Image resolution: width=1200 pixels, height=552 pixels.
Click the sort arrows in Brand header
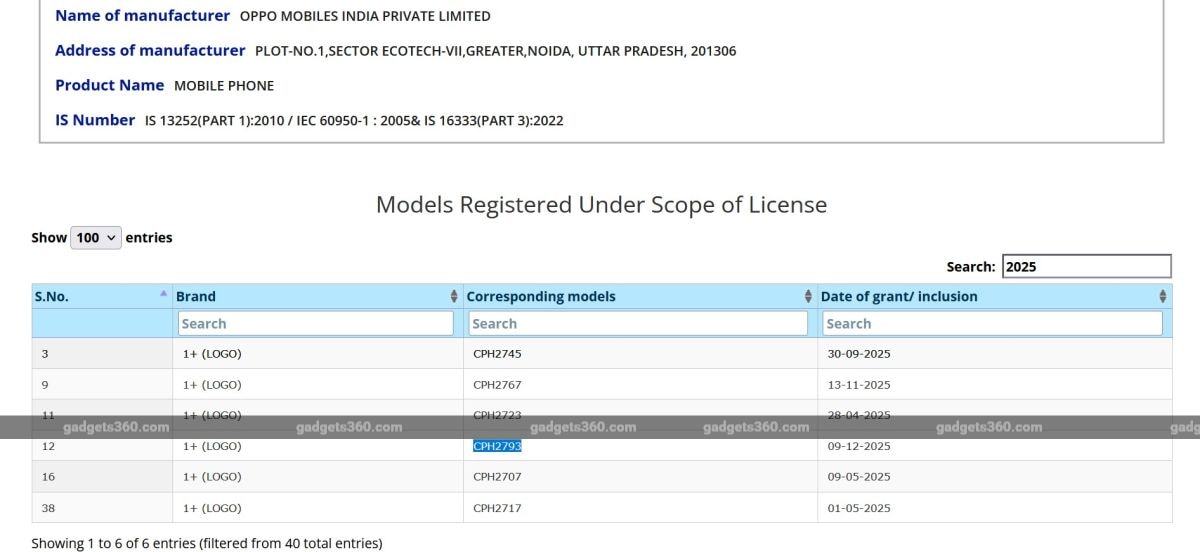tap(455, 297)
